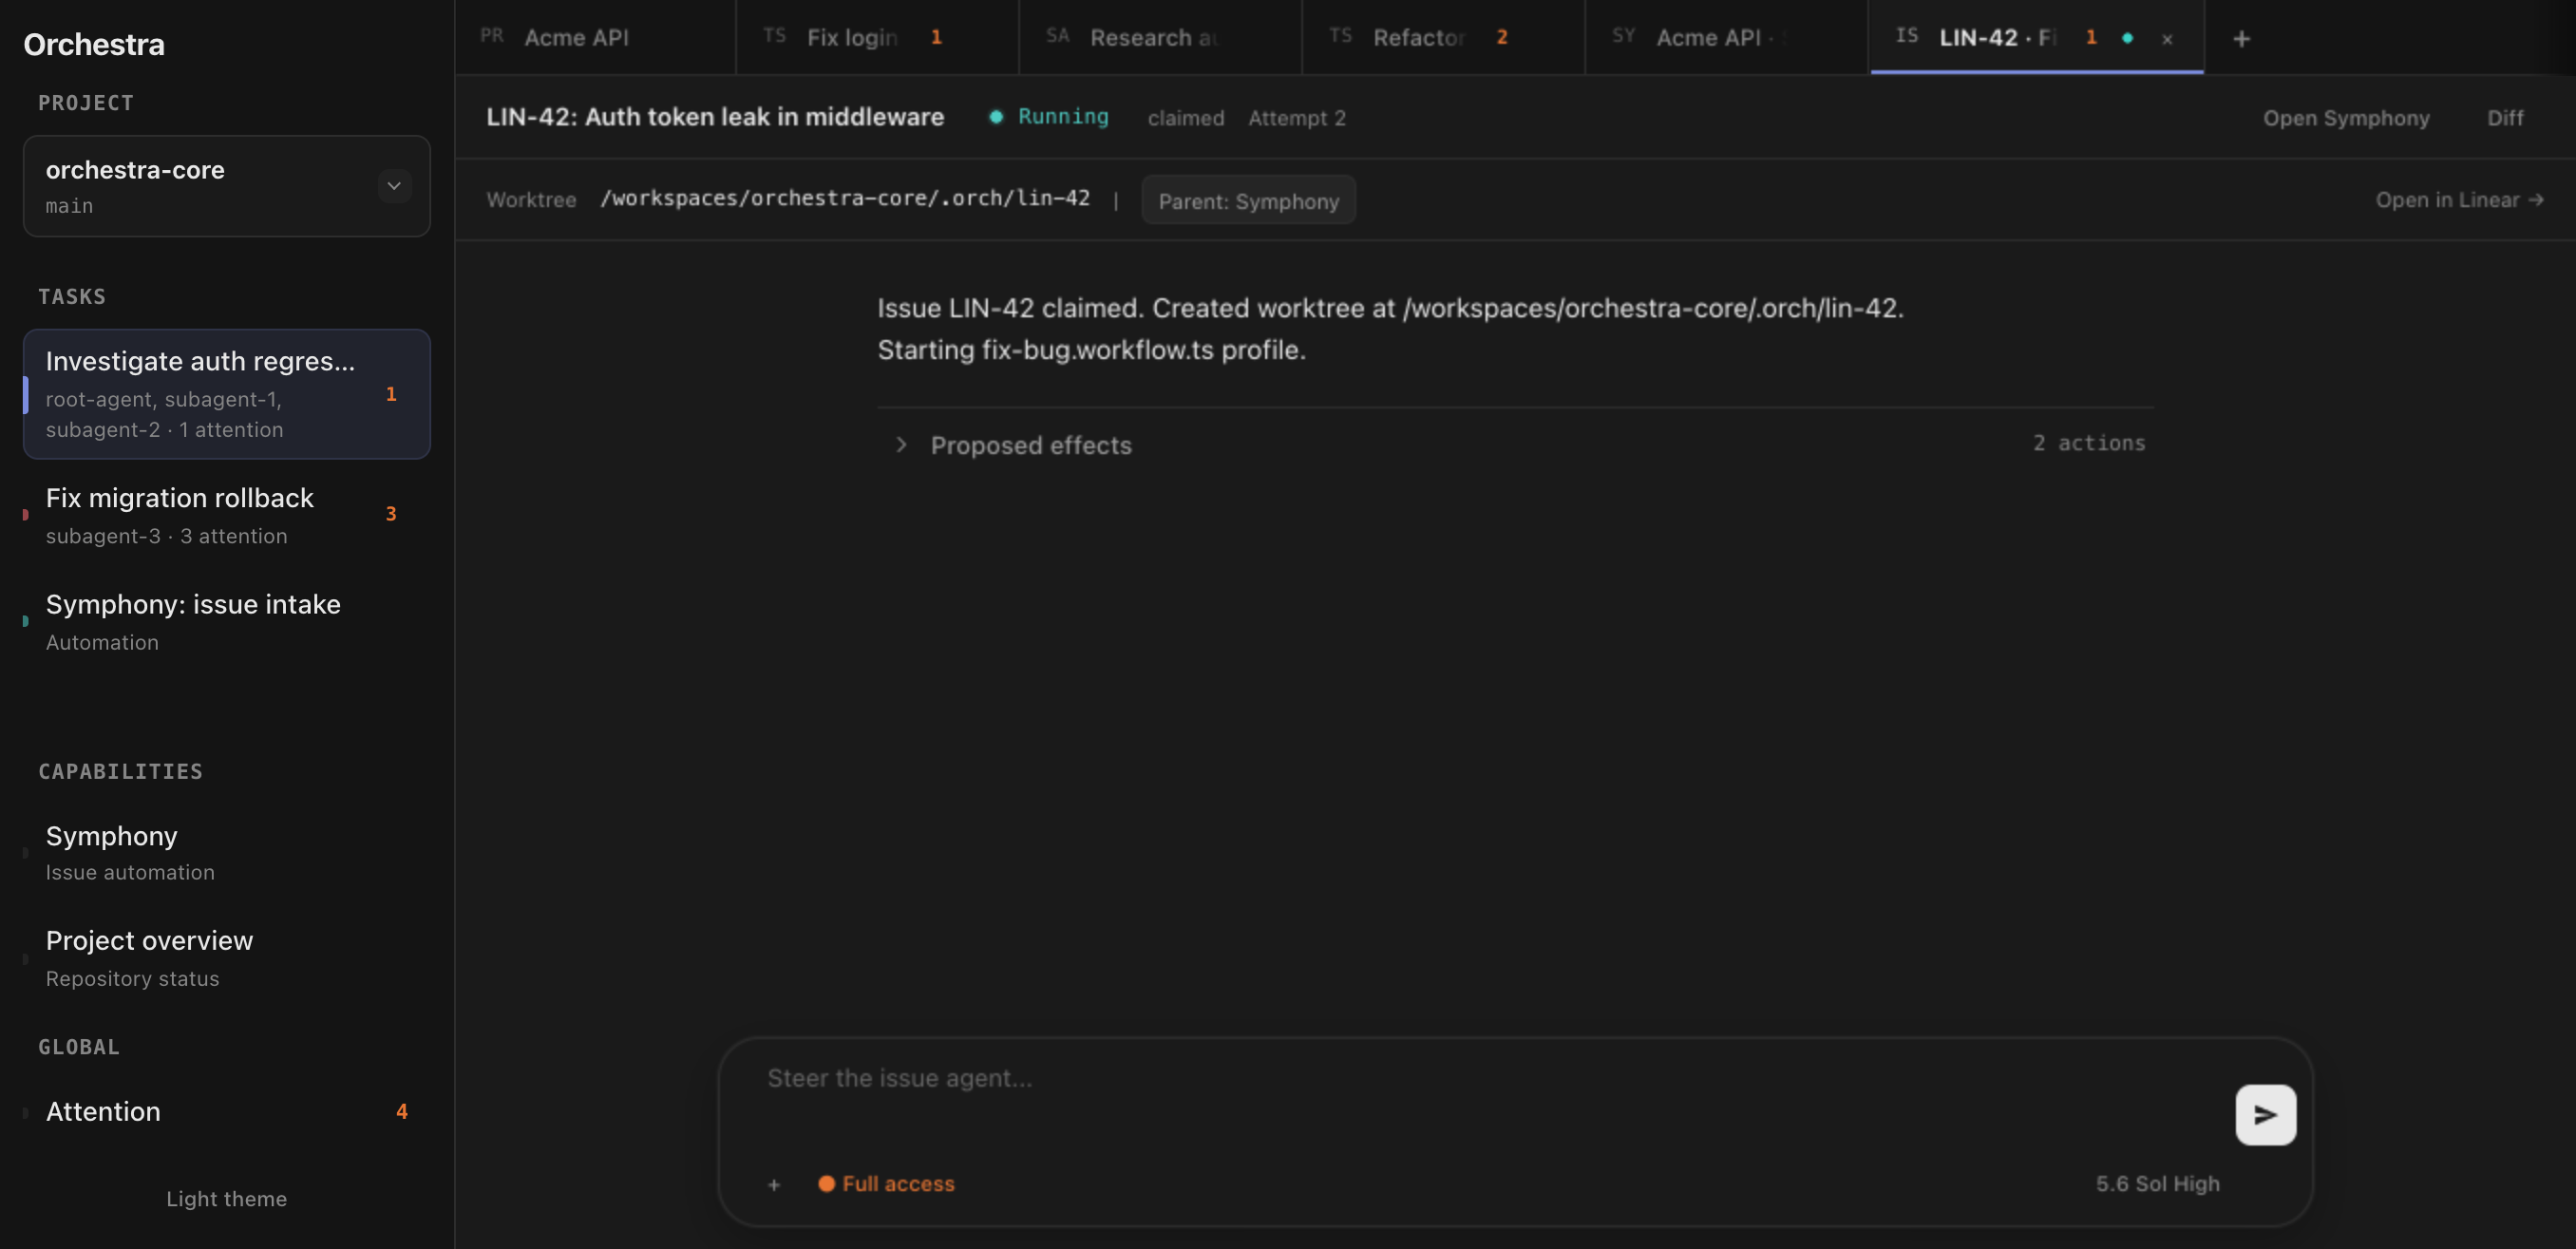The height and width of the screenshot is (1249, 2576).
Task: Open the orchestra-core project dropdown
Action: pos(227,186)
